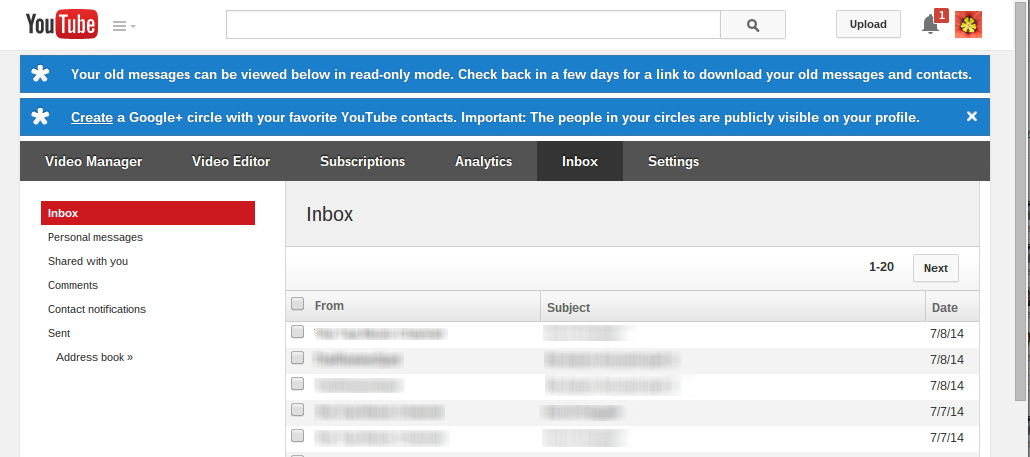Viewport: 1030px width, 457px height.
Task: Open the Analytics tab
Action: coord(483,161)
